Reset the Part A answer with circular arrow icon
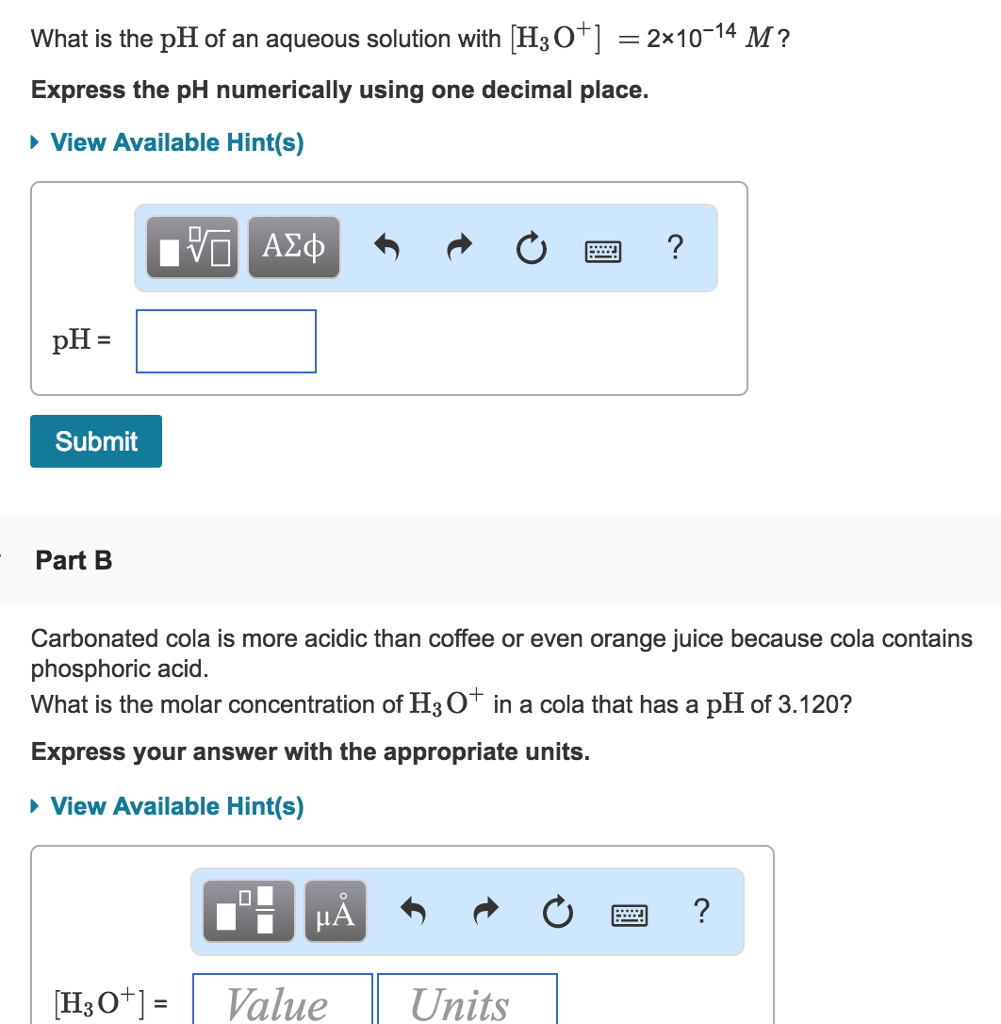1001x1024 pixels. click(532, 247)
